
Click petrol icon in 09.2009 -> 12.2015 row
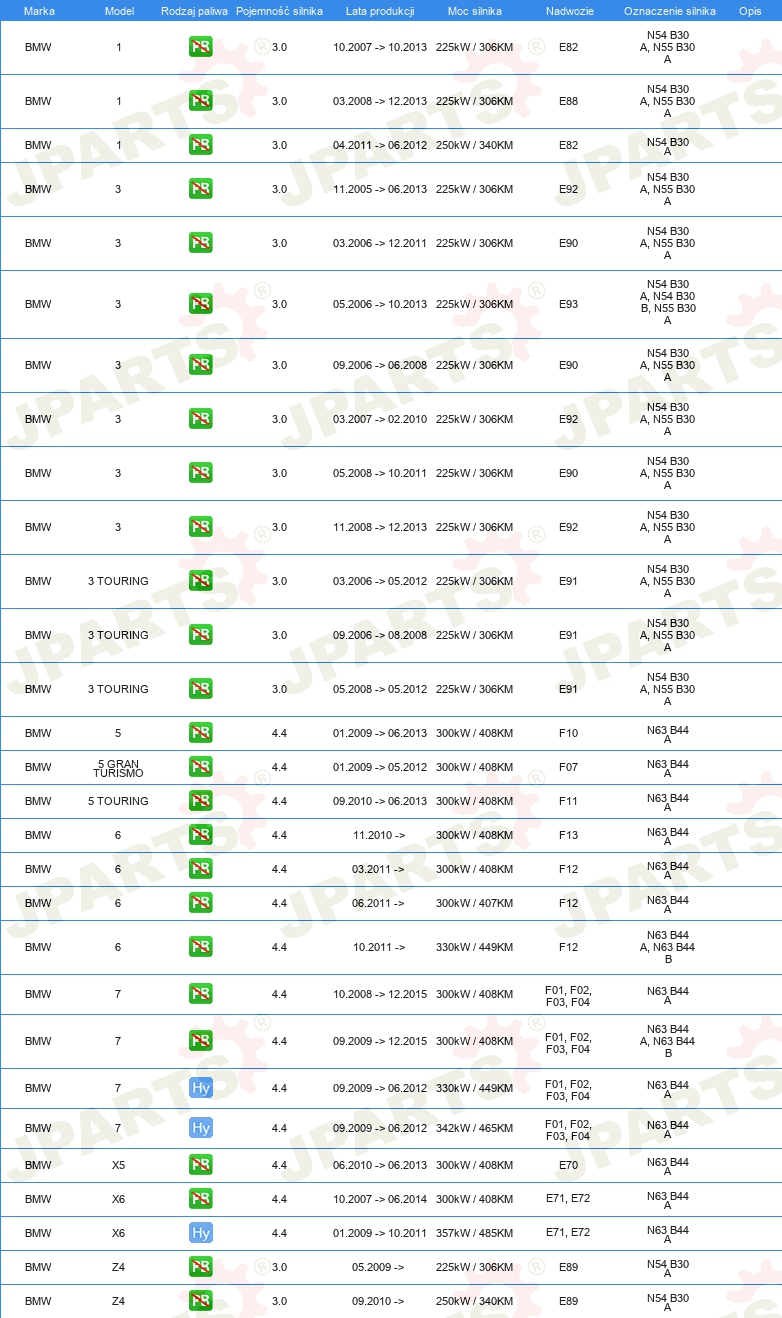200,1041
